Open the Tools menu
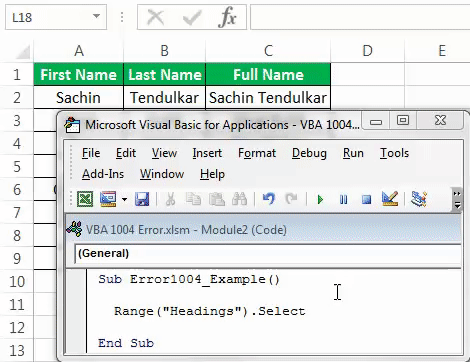Screen dimensions: 470x362 [394, 153]
